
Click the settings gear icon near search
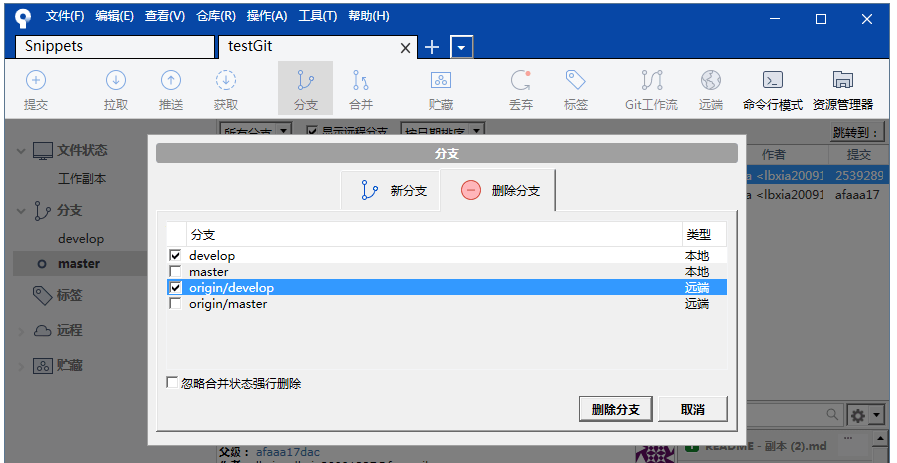858,415
